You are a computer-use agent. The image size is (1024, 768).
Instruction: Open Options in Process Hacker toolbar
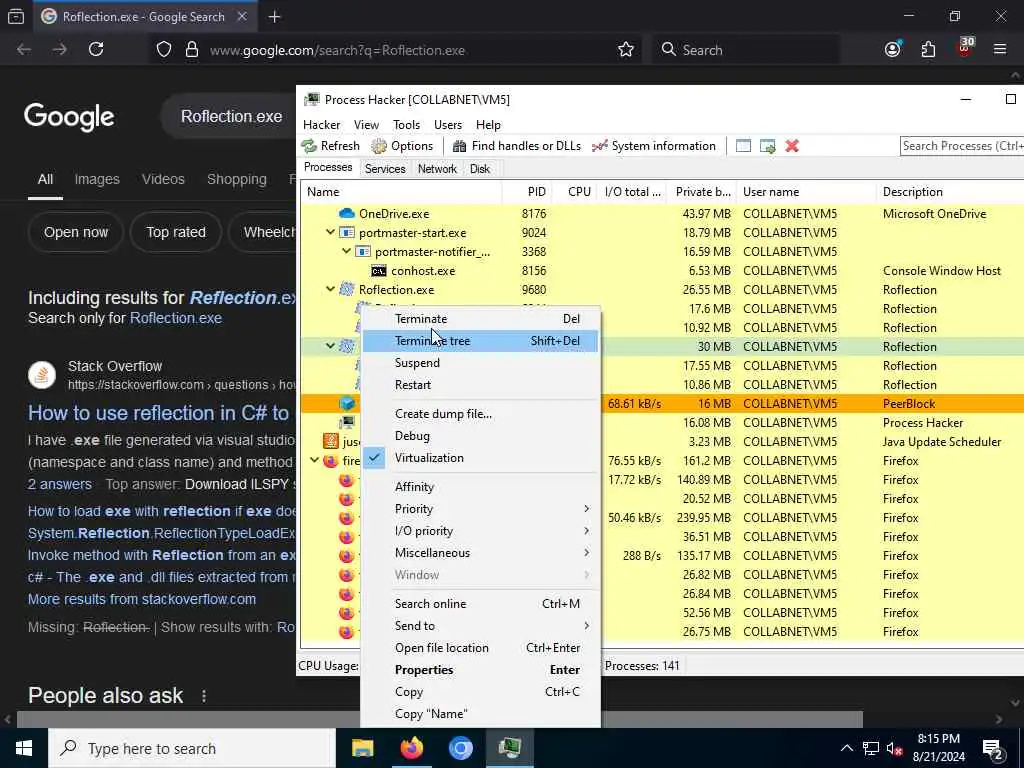(x=402, y=146)
